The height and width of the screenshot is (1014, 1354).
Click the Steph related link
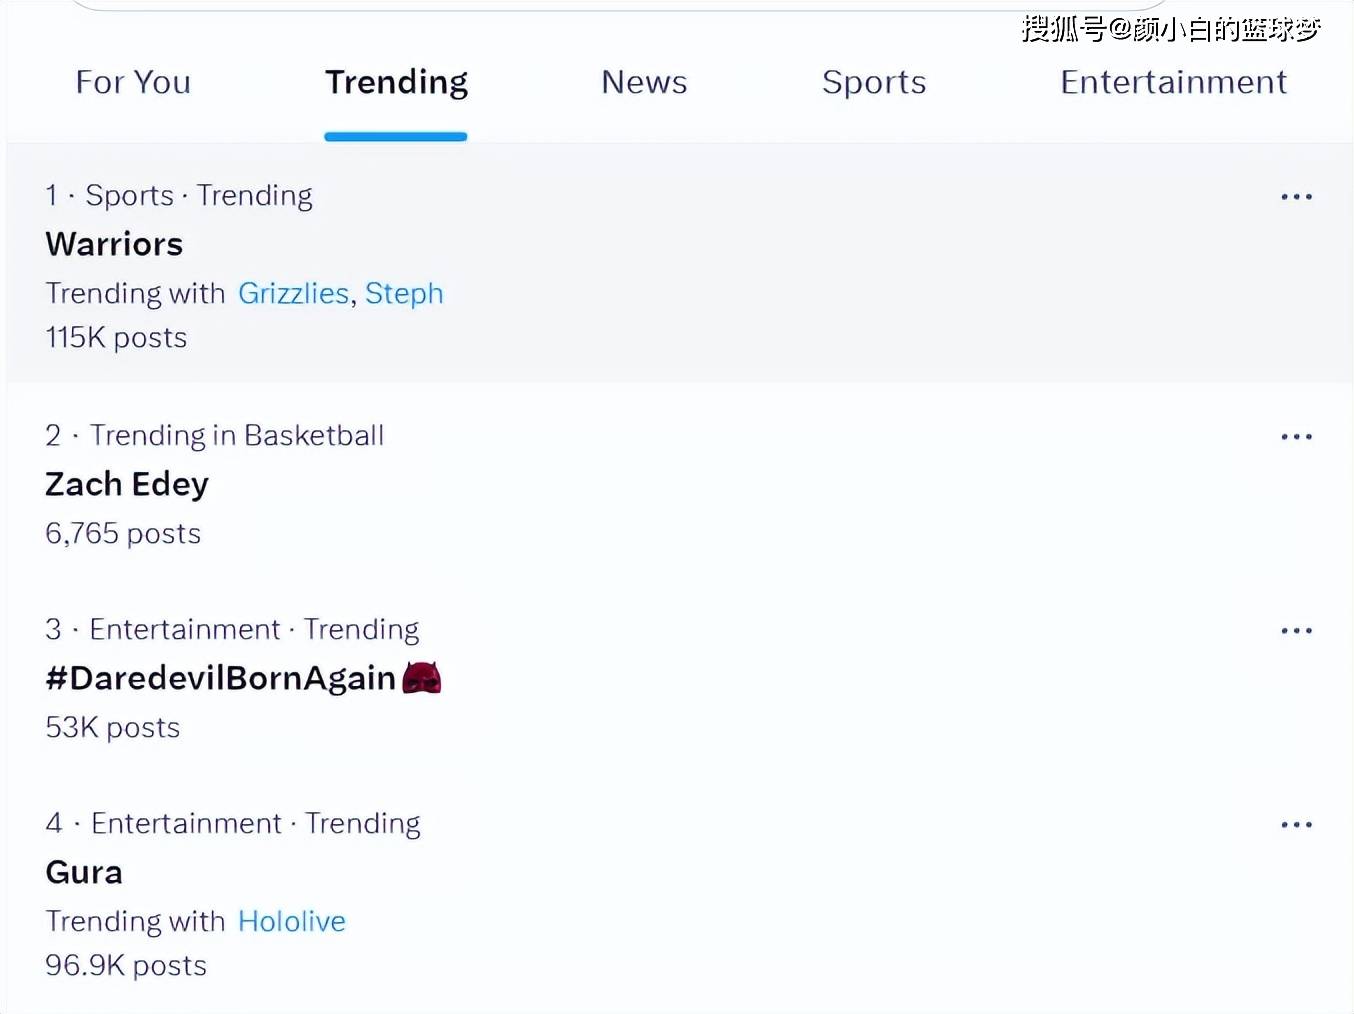pyautogui.click(x=404, y=293)
